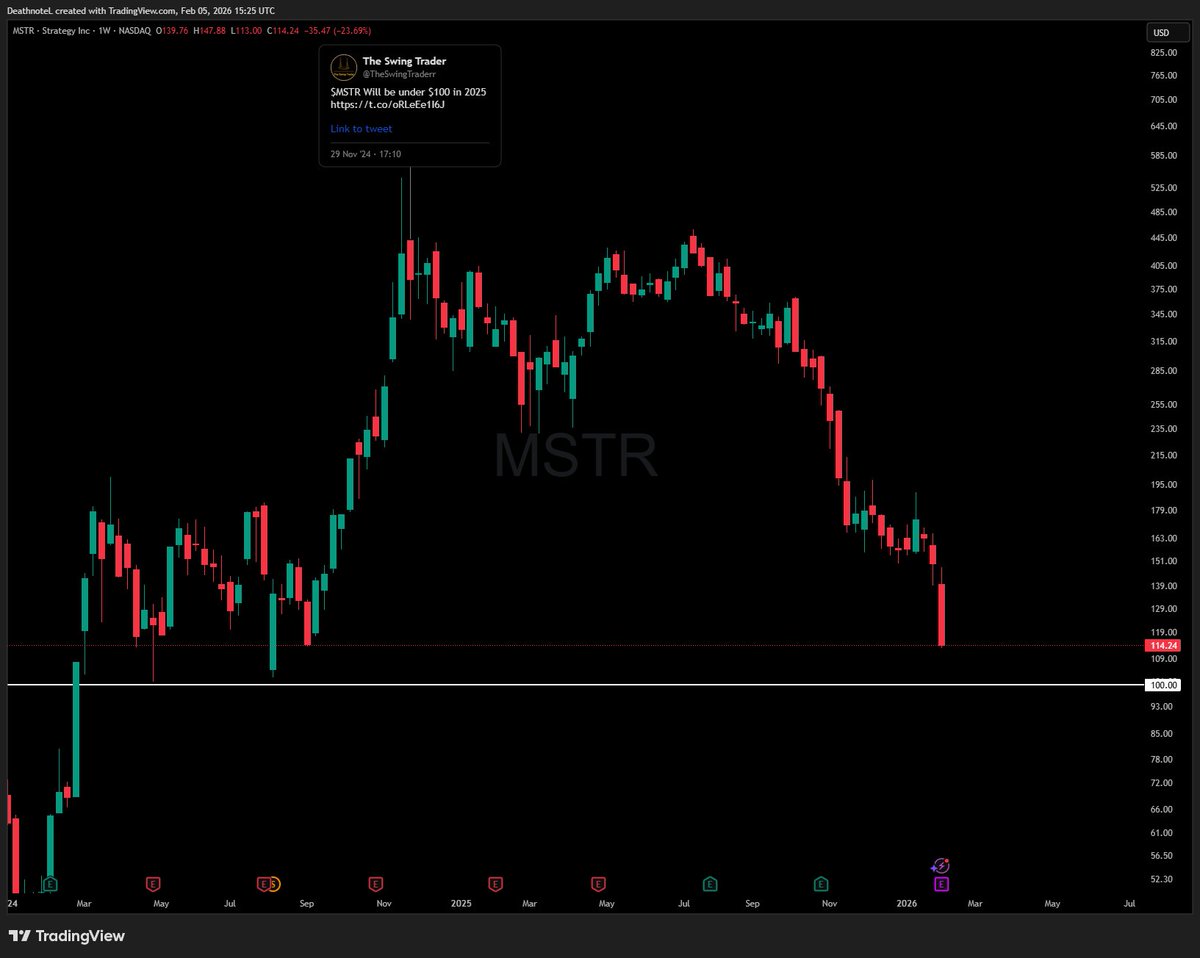Click the @TheSwingTraderr handle
The height and width of the screenshot is (958, 1200).
pos(397,74)
